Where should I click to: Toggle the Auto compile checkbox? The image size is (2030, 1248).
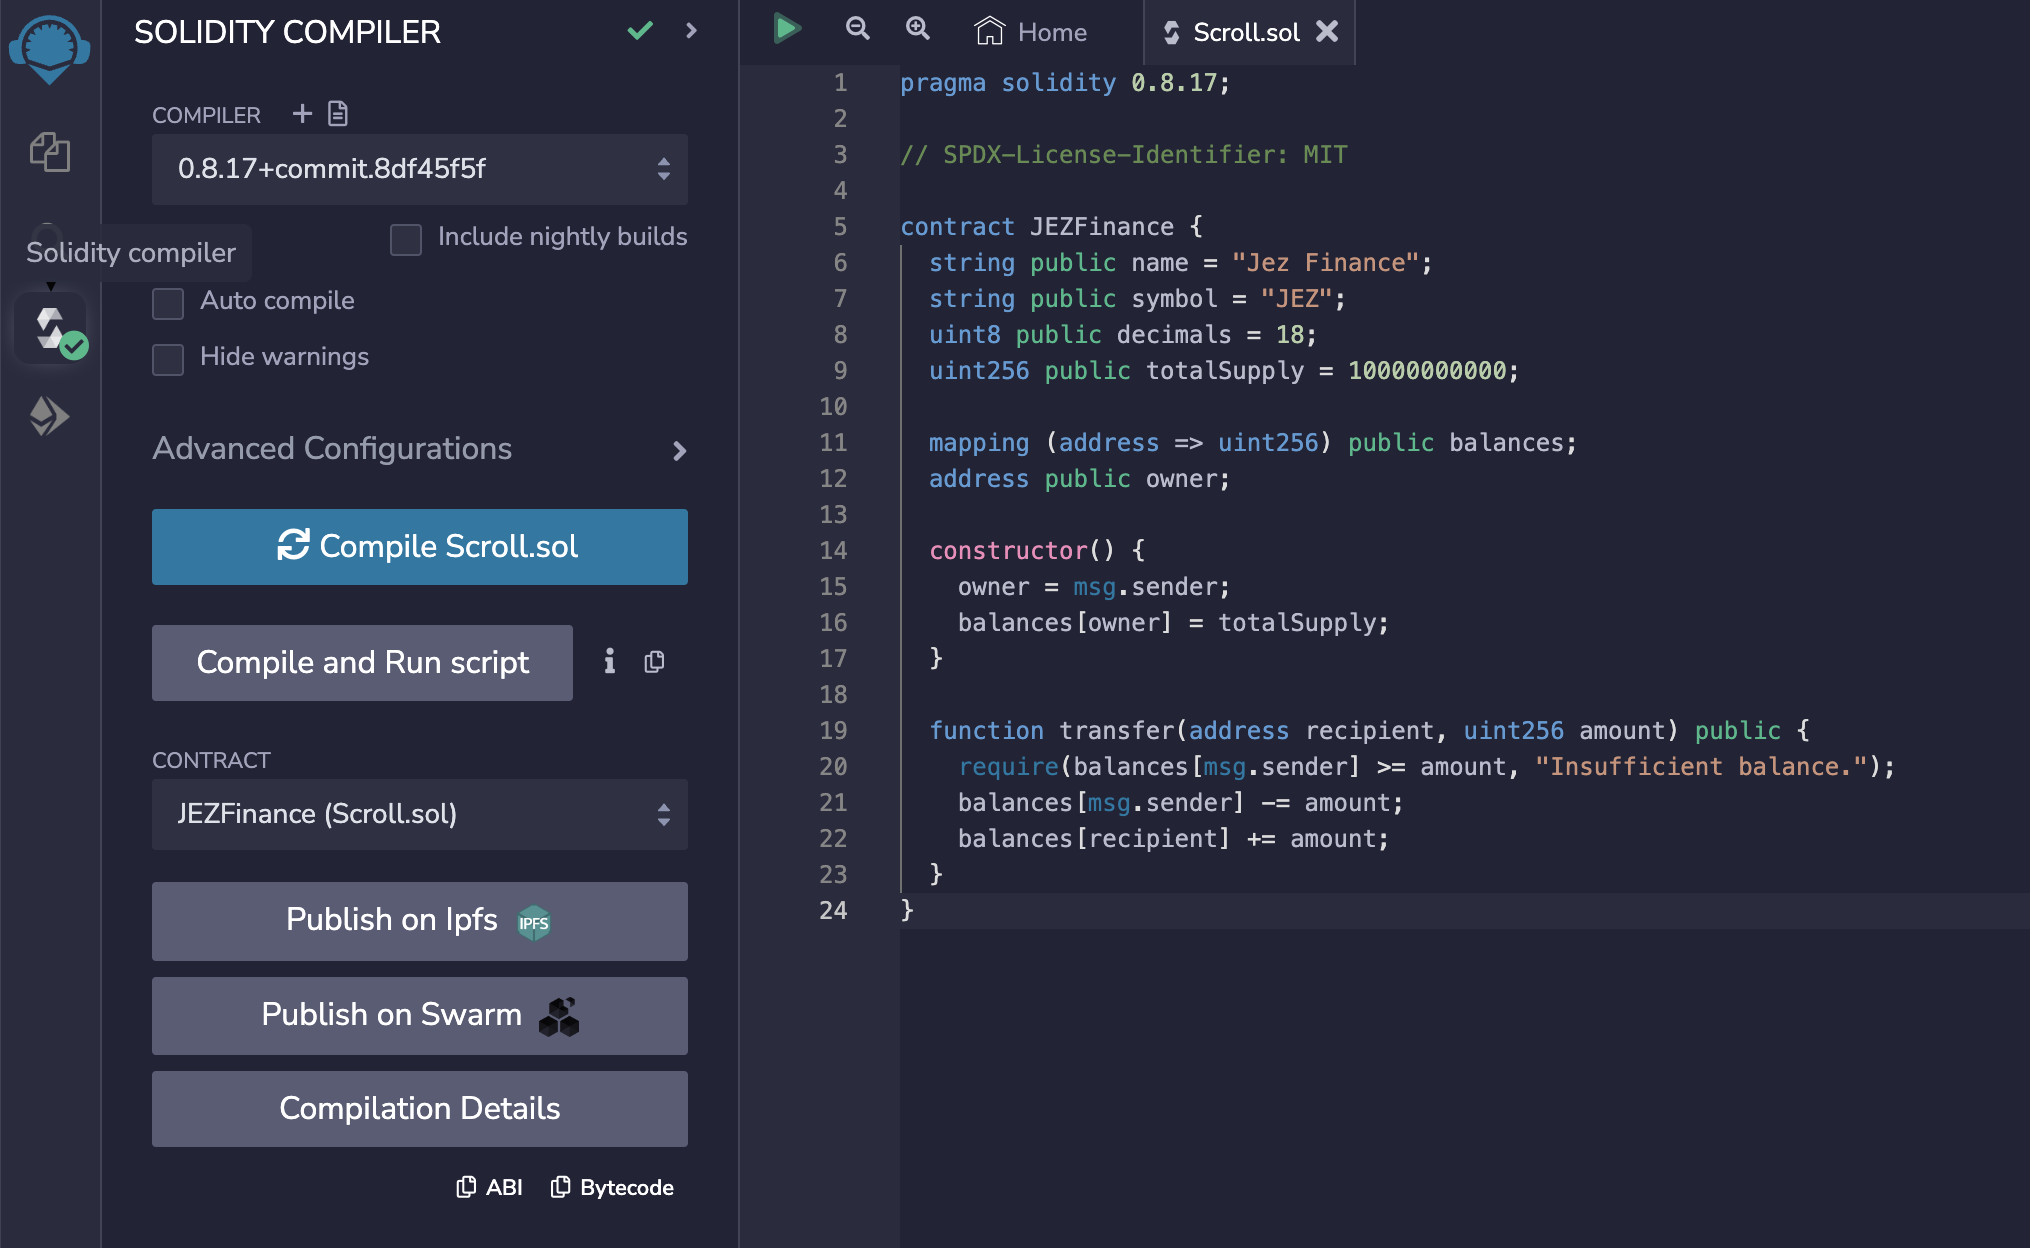tap(168, 303)
